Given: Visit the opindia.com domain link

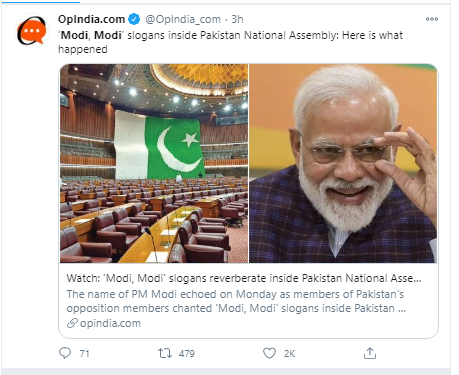Looking at the screenshot, I should click(110, 323).
